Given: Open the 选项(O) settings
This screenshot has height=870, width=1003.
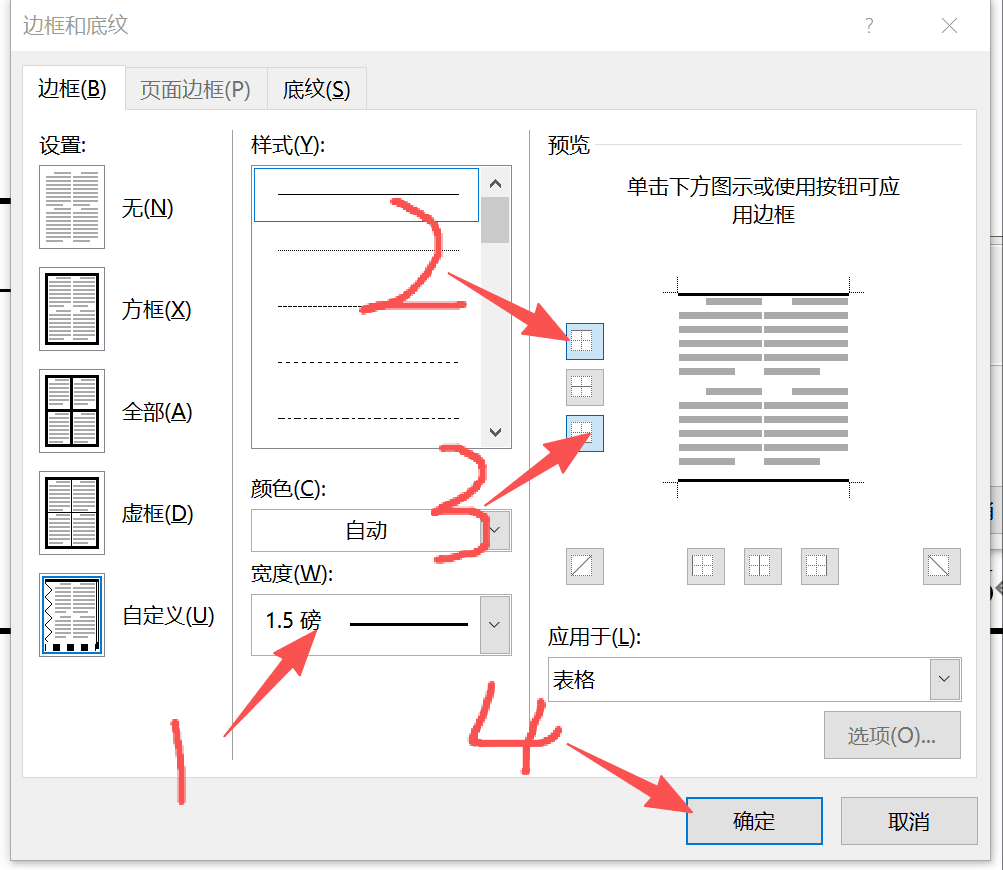Looking at the screenshot, I should pyautogui.click(x=891, y=735).
